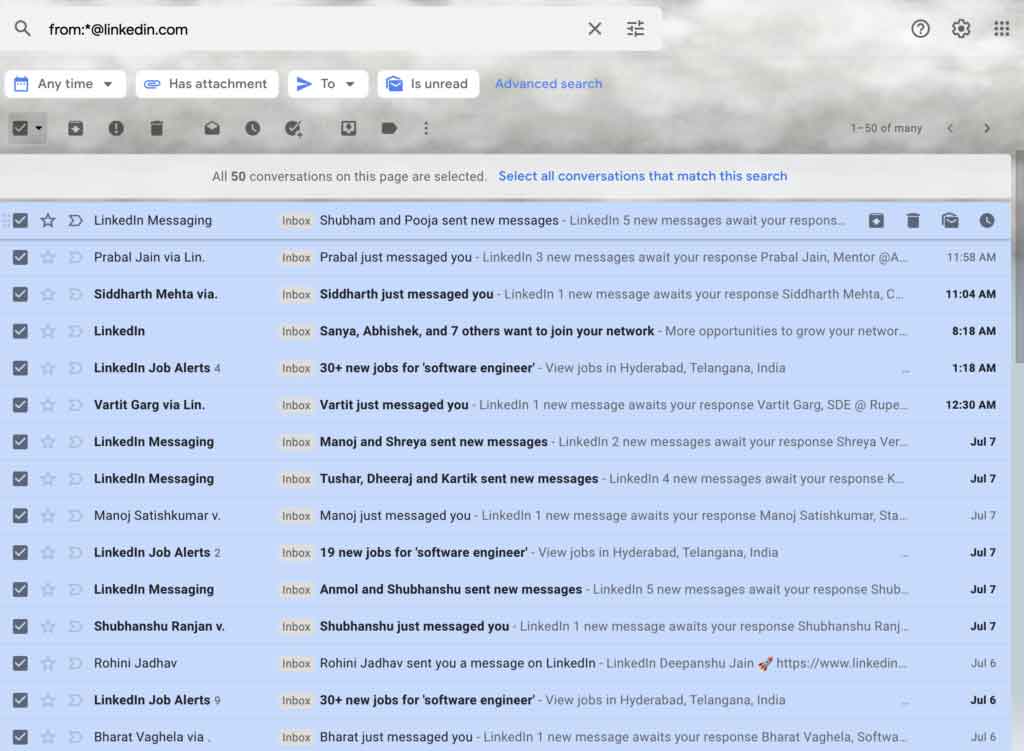Screen dimensions: 1024x751
Task: Delete the Shubham and Pooja message row
Action: point(913,221)
